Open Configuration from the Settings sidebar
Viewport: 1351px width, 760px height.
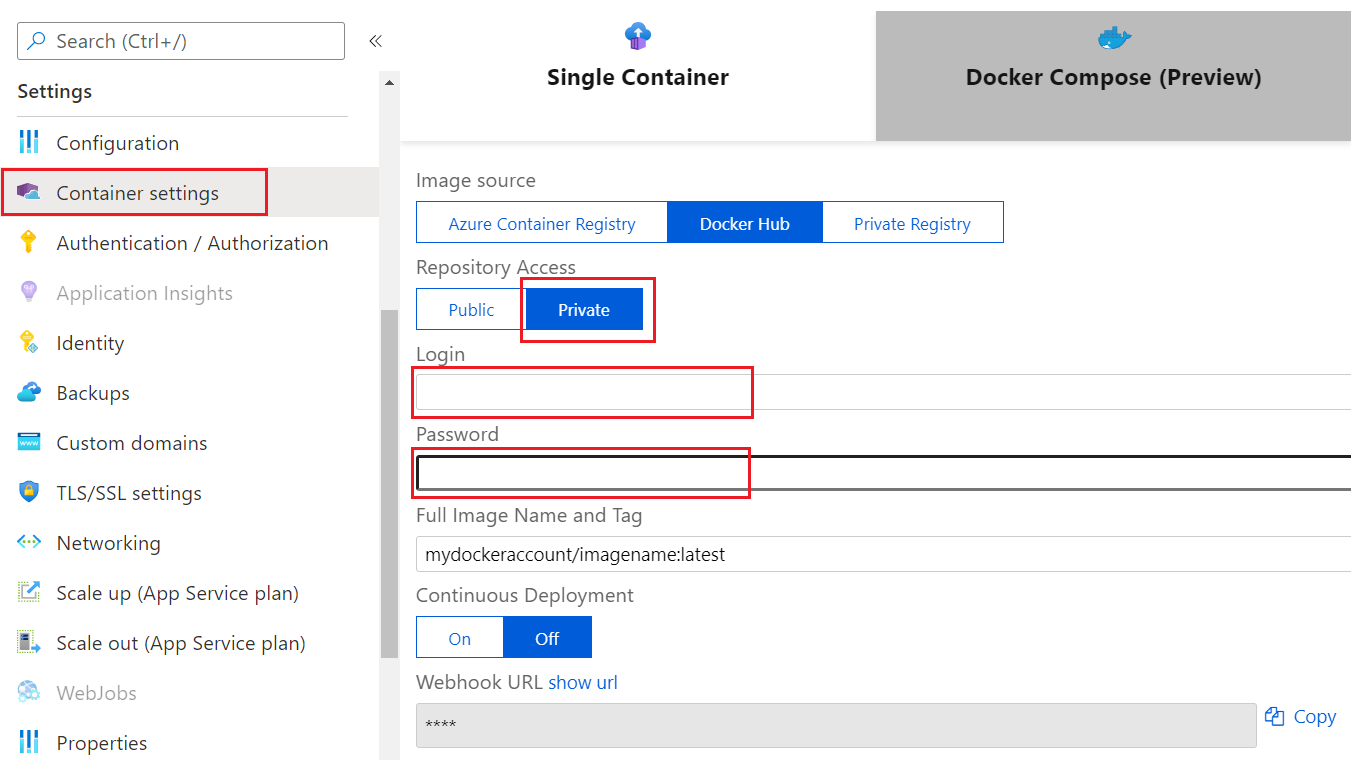[117, 142]
